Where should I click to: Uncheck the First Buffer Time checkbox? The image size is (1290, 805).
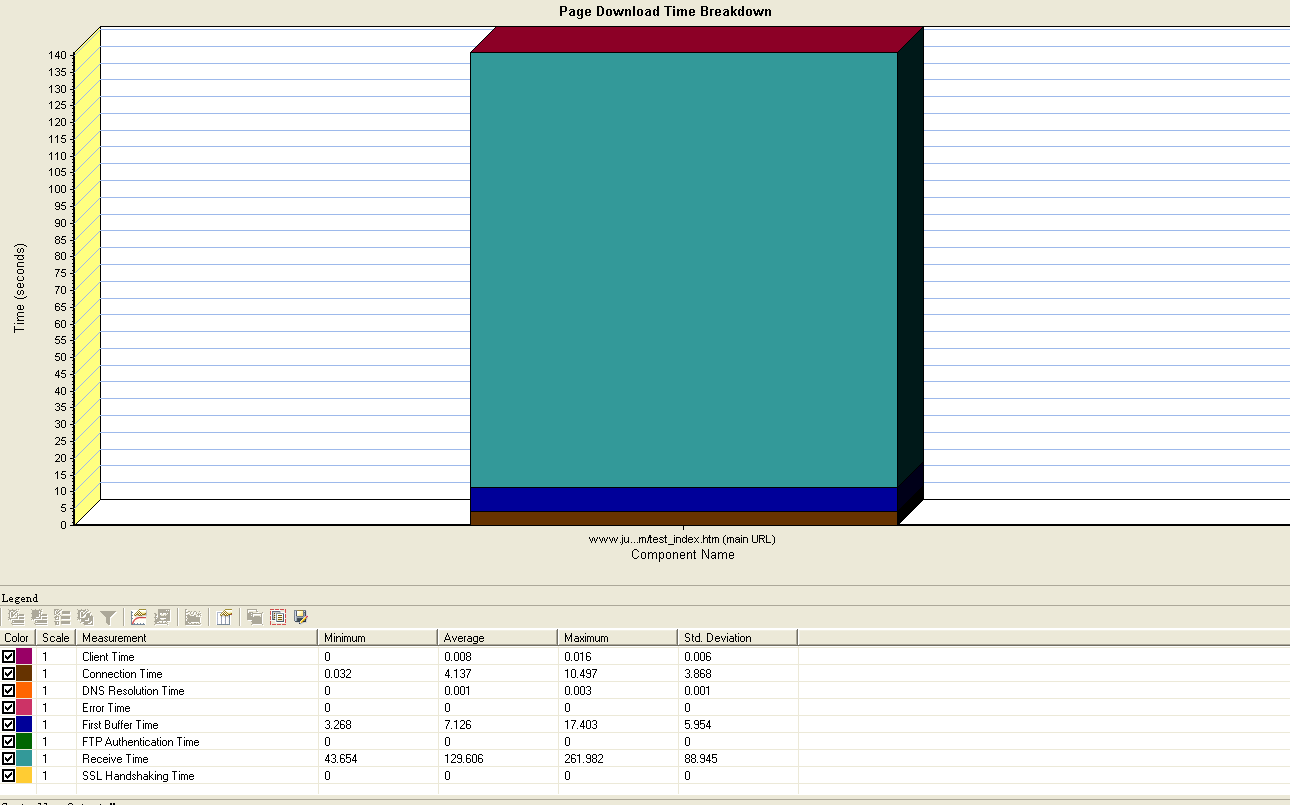[x=9, y=724]
